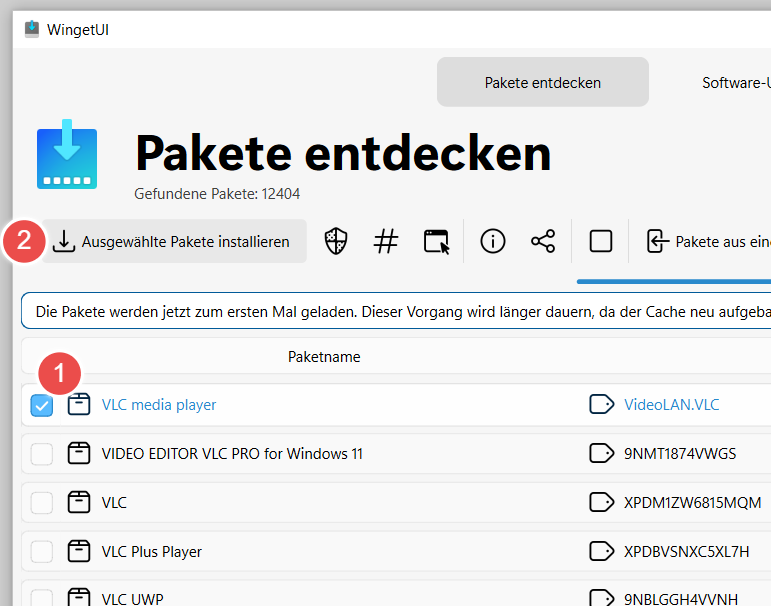This screenshot has width=771, height=606.
Task: Click Pakete aus einer Datei import button
Action: tap(708, 242)
